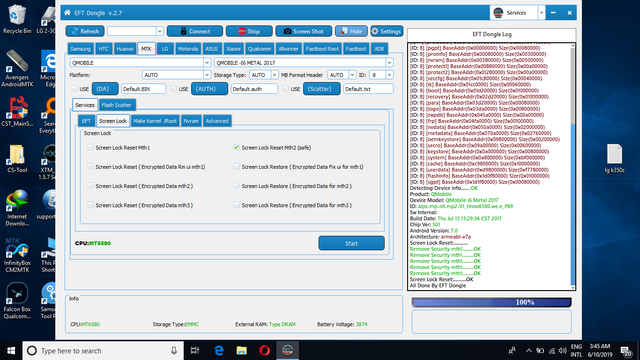
Task: Open ID value dropdown
Action: 389,75
